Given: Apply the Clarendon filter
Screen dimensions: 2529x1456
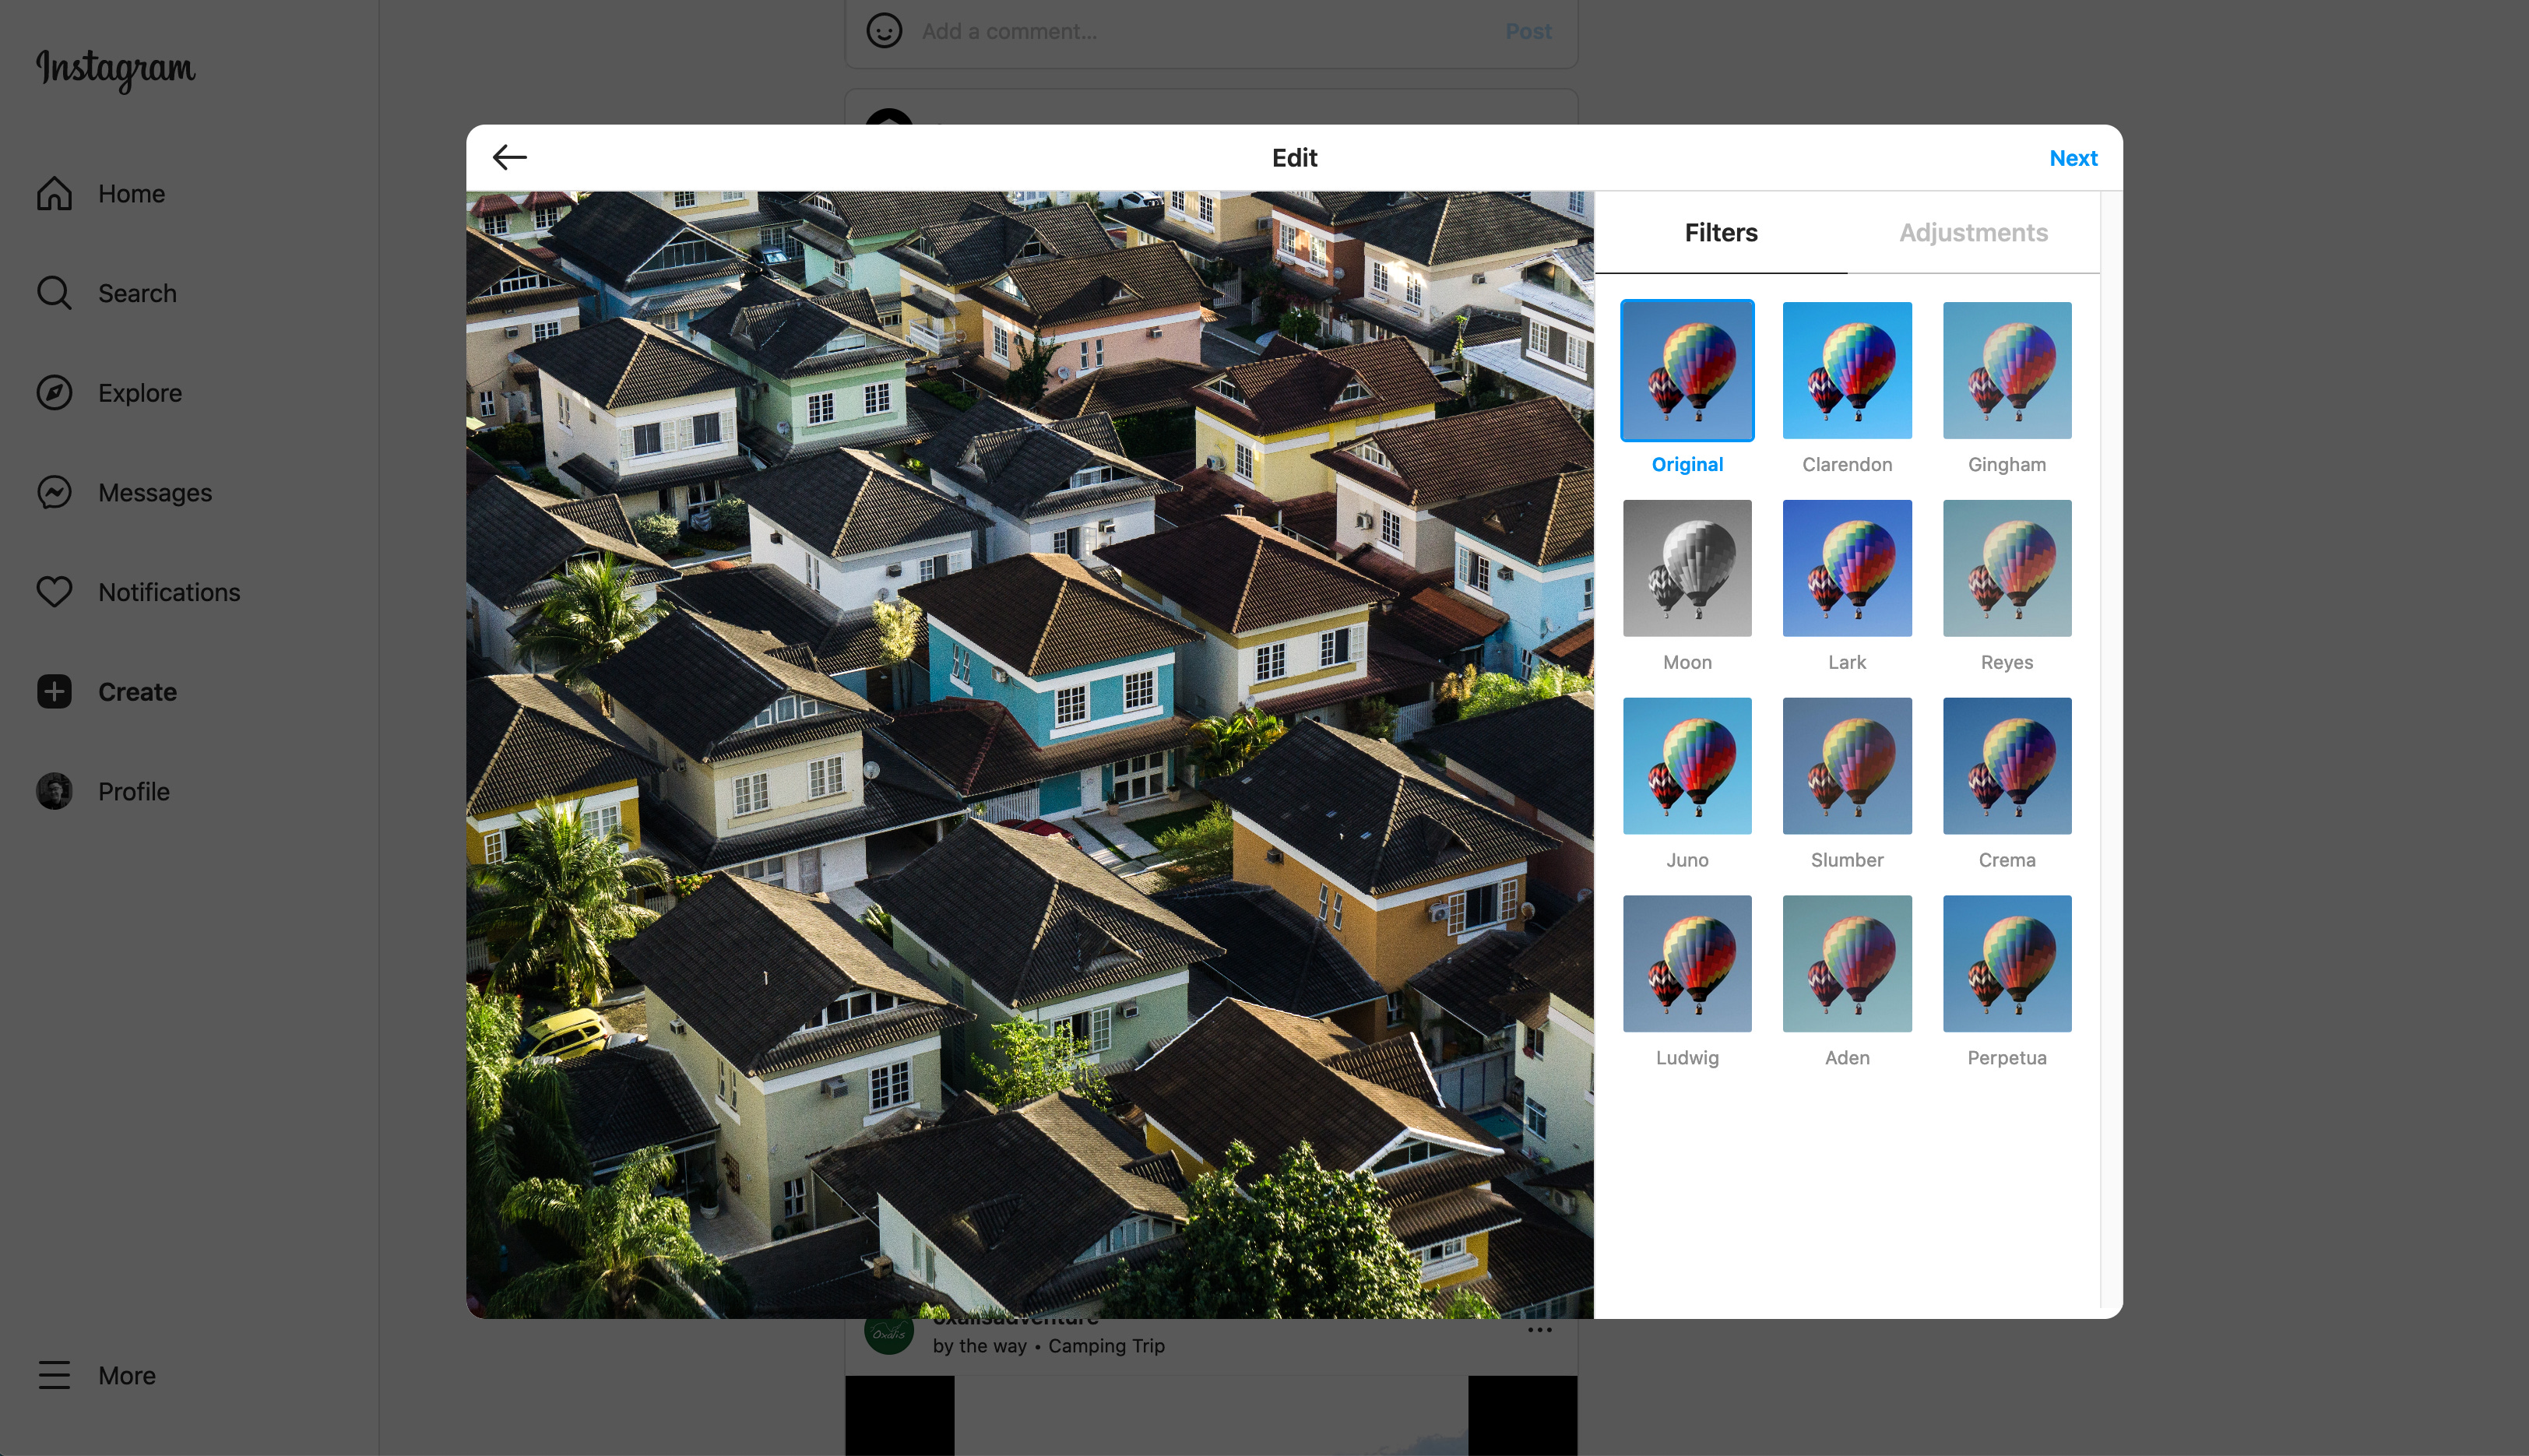Looking at the screenshot, I should coord(1846,370).
